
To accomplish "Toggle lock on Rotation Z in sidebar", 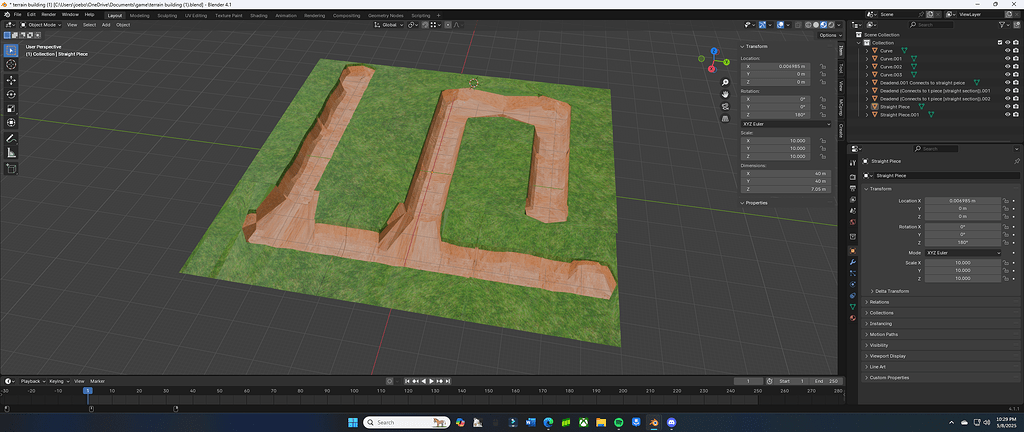I will point(823,115).
